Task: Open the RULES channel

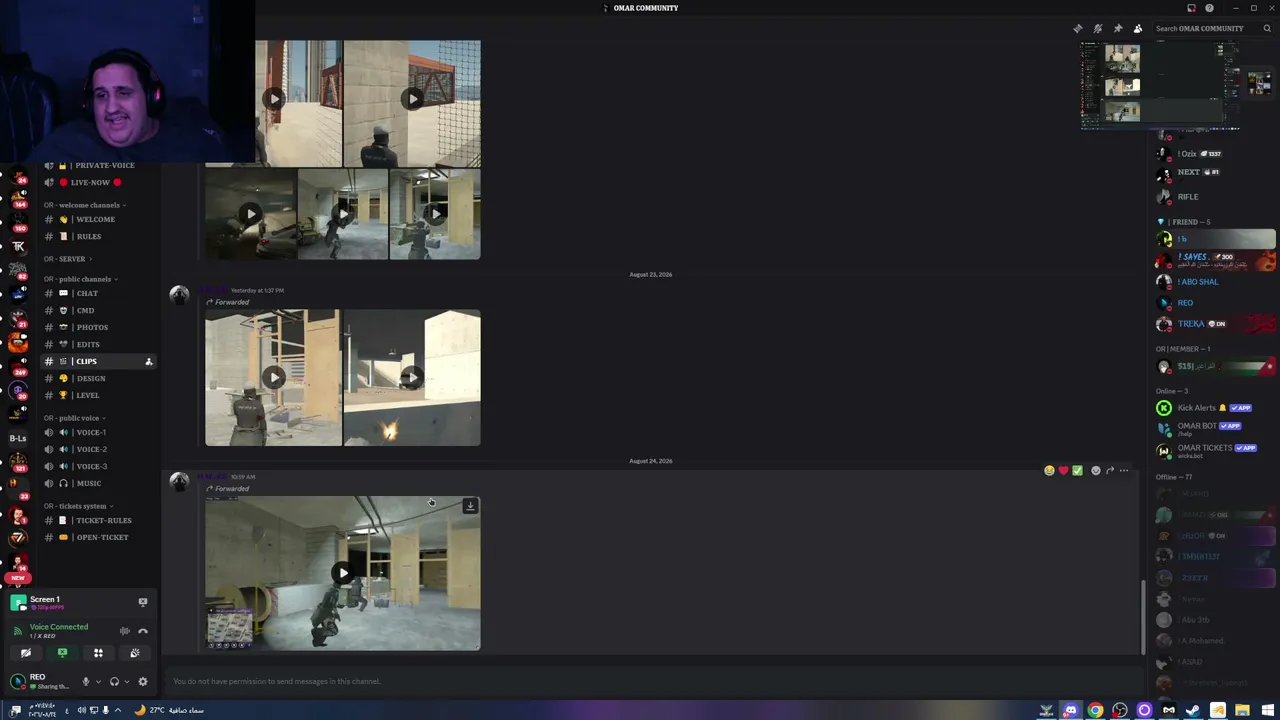Action: coord(98,236)
